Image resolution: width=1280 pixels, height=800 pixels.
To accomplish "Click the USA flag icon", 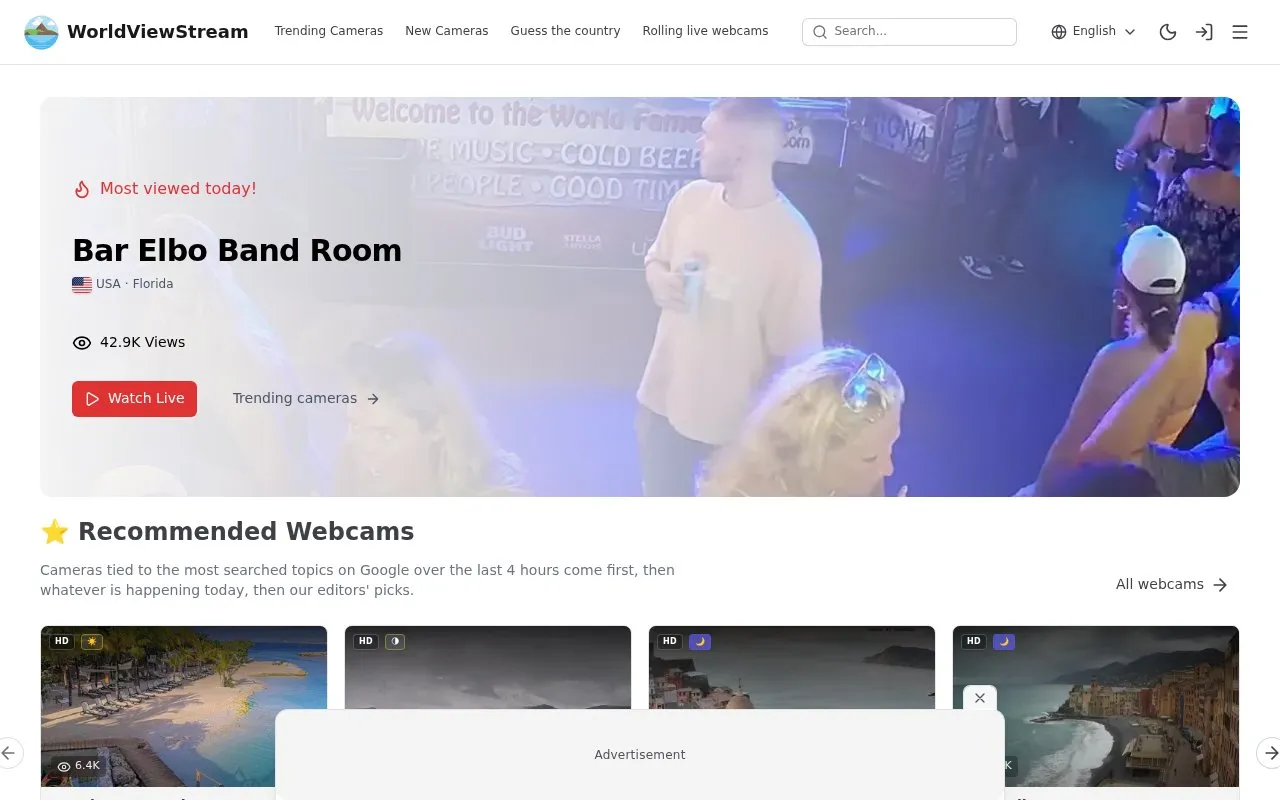I will click(82, 284).
